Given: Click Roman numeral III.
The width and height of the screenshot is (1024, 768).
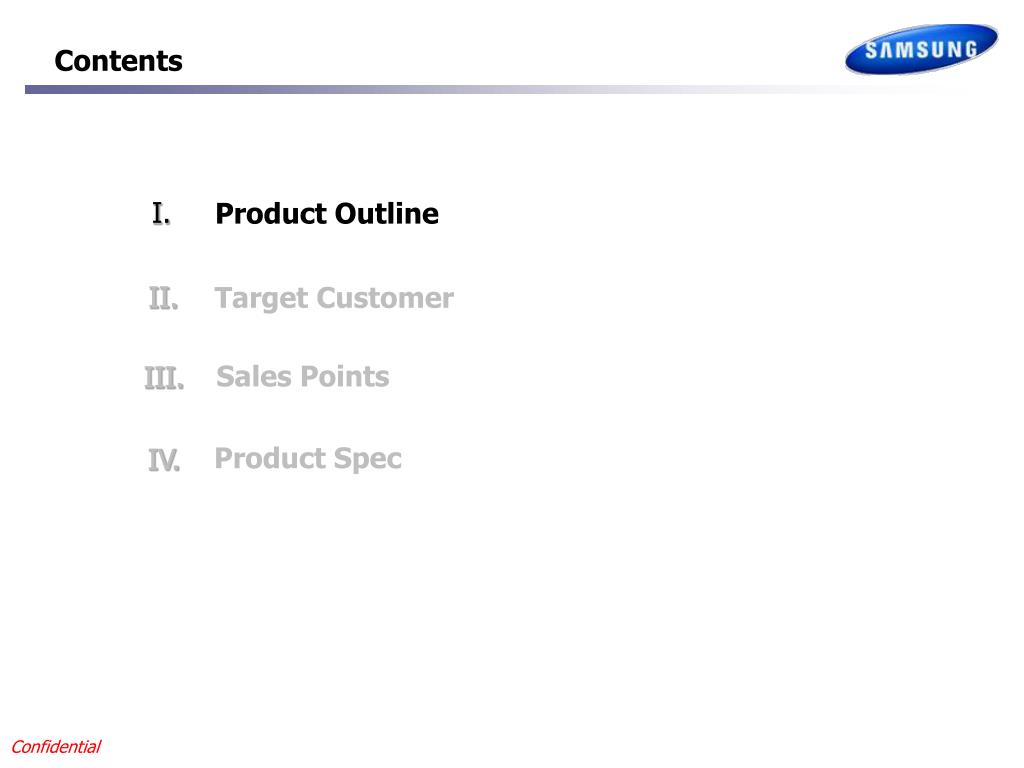Looking at the screenshot, I should [x=164, y=378].
